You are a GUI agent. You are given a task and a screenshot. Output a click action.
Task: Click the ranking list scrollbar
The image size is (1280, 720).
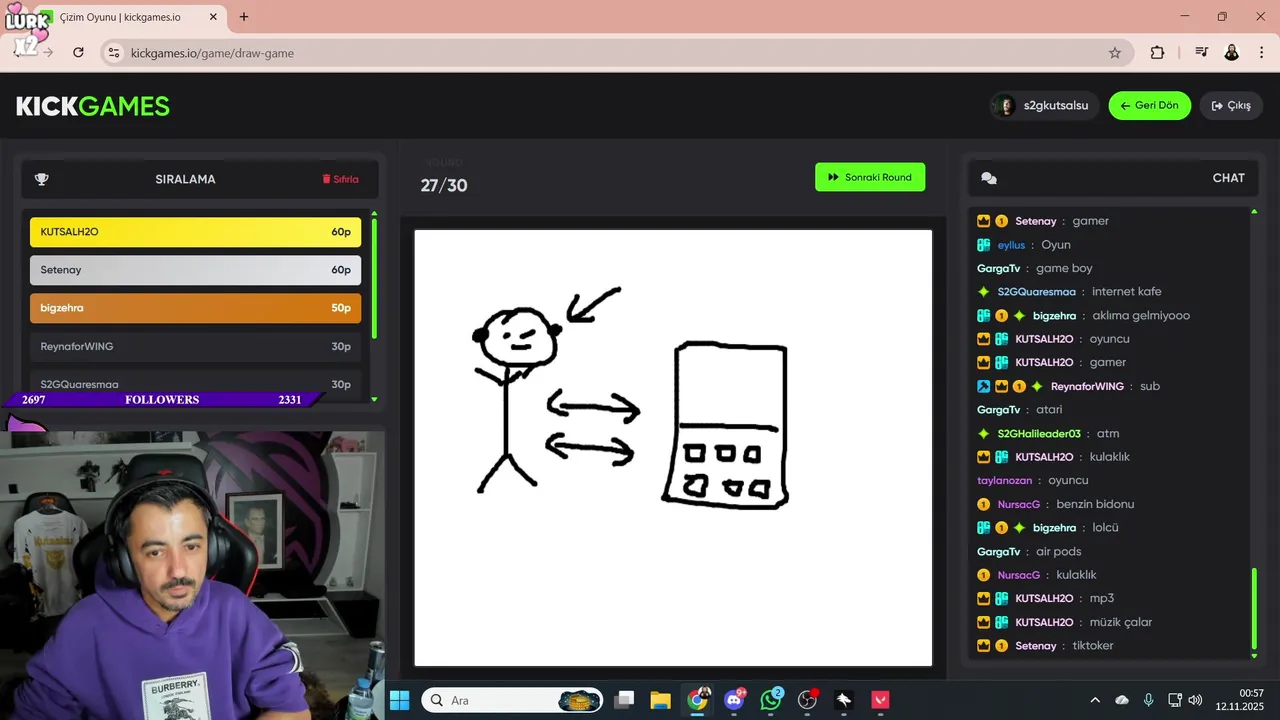click(x=374, y=279)
